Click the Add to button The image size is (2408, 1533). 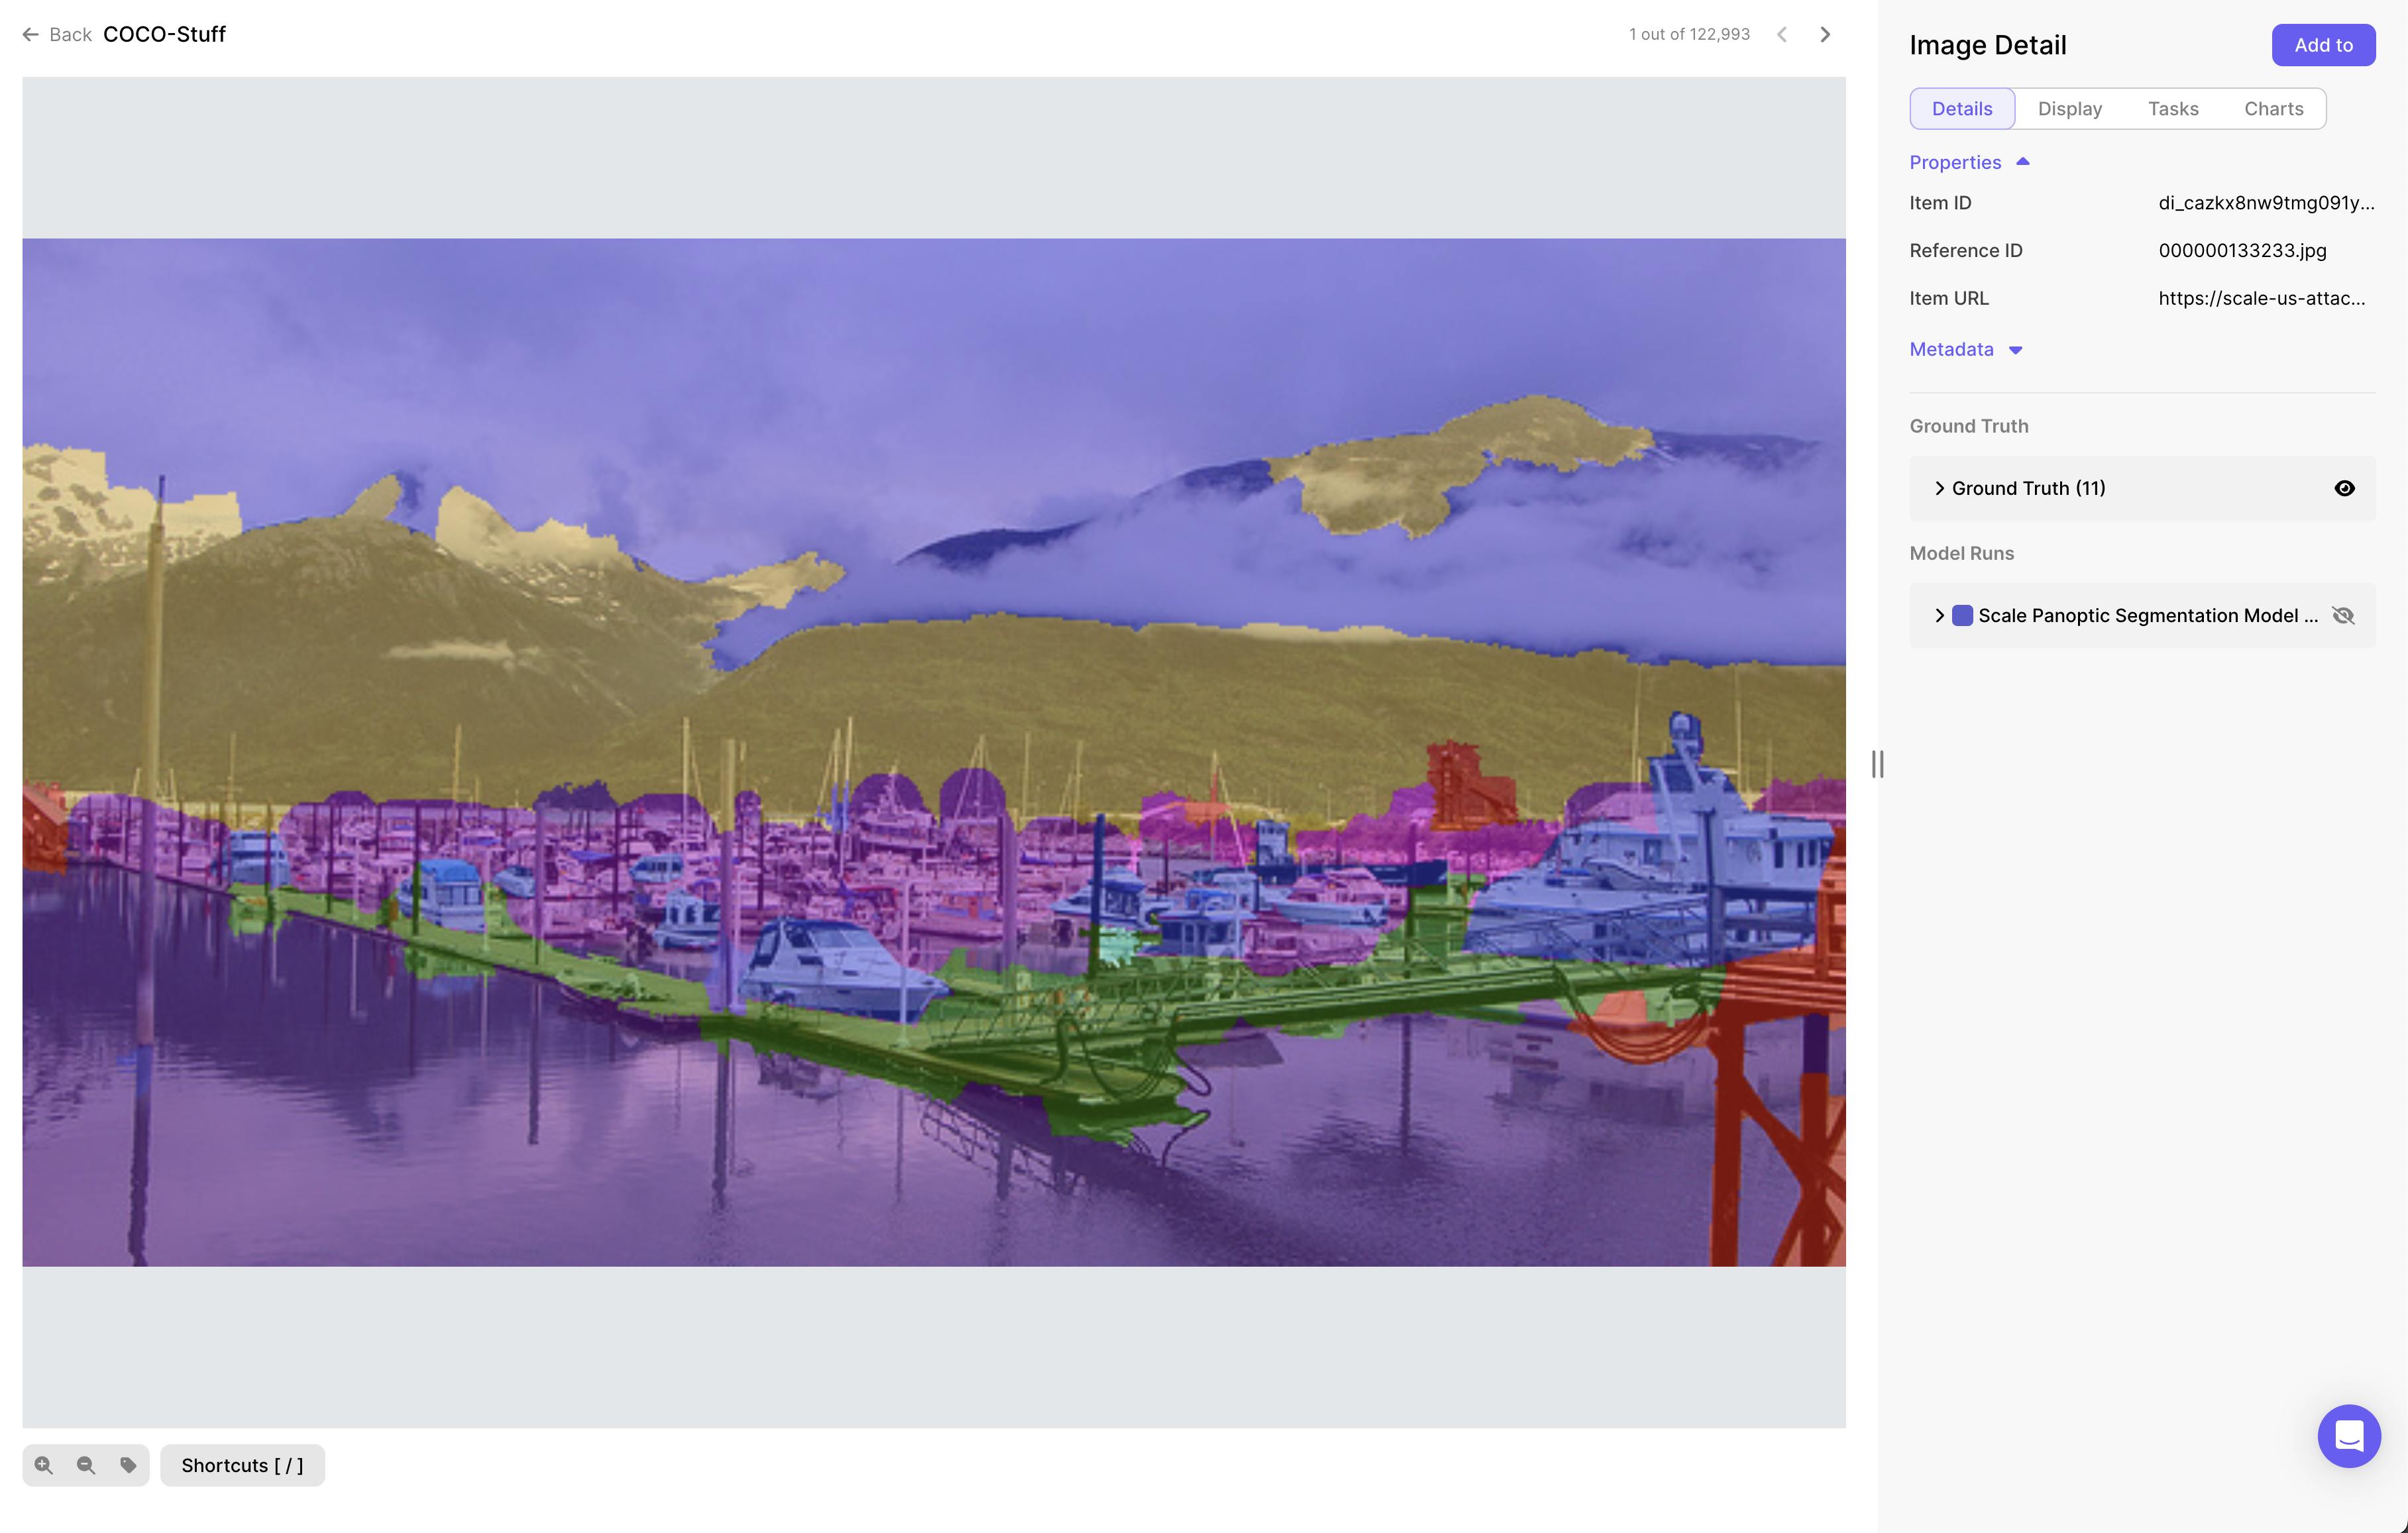[x=2322, y=45]
